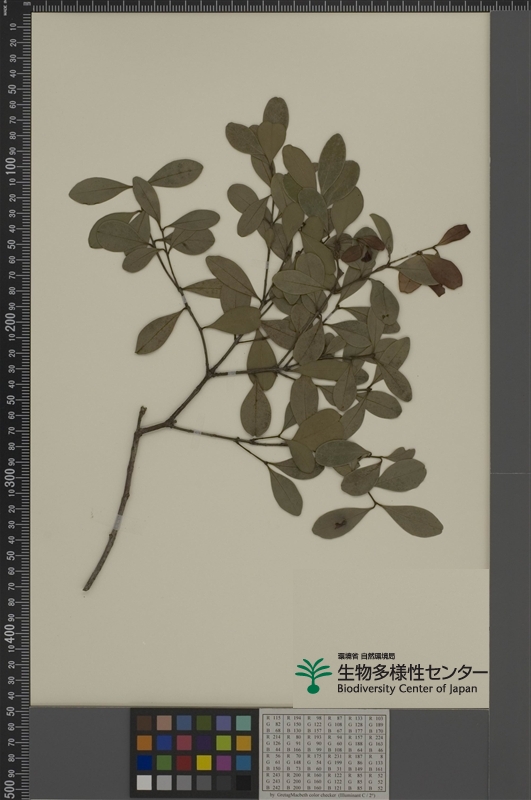Select the orange patch on the color checker

[x=144, y=742]
